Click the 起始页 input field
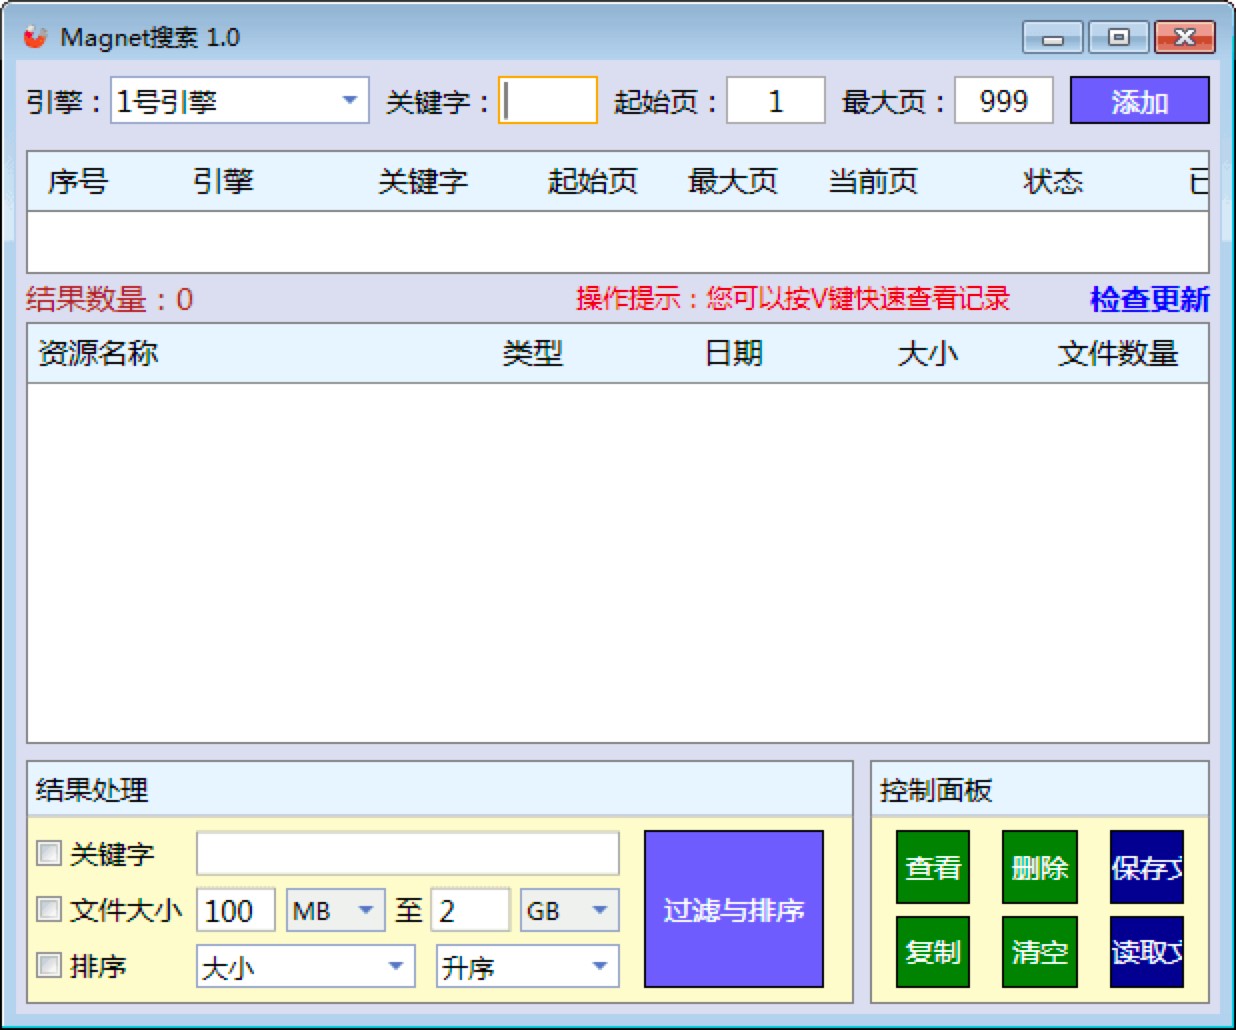This screenshot has width=1236, height=1030. pos(775,101)
